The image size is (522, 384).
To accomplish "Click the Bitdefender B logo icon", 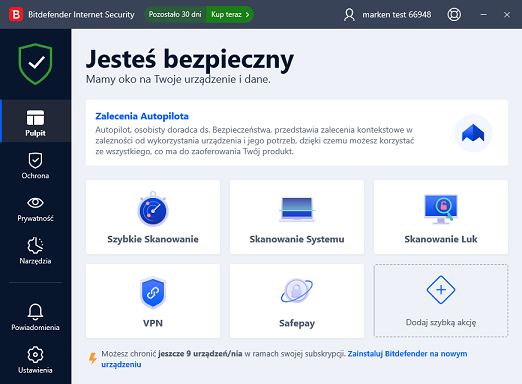I will tap(16, 14).
